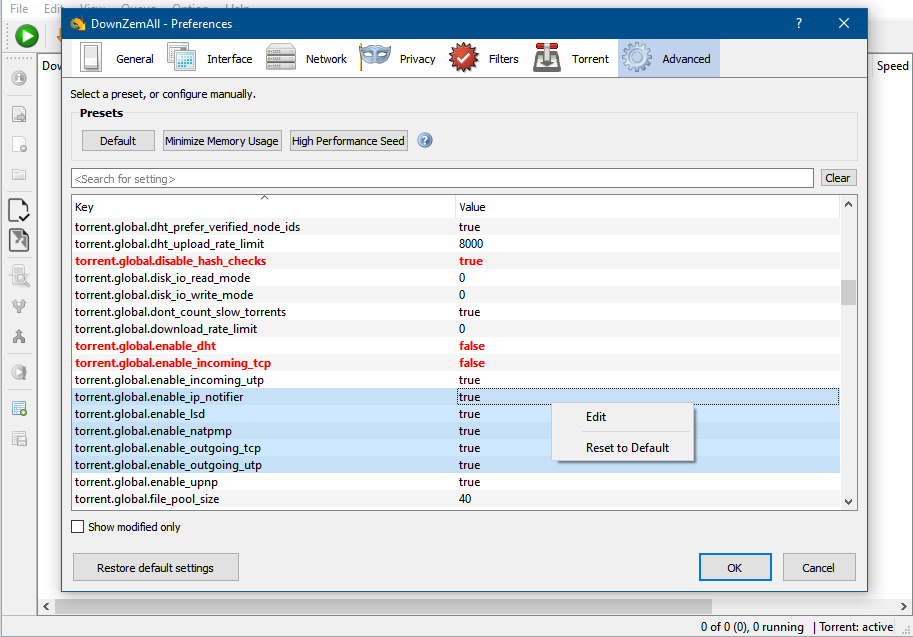The height and width of the screenshot is (637, 913).
Task: Click the Network server icon
Action: (281, 58)
